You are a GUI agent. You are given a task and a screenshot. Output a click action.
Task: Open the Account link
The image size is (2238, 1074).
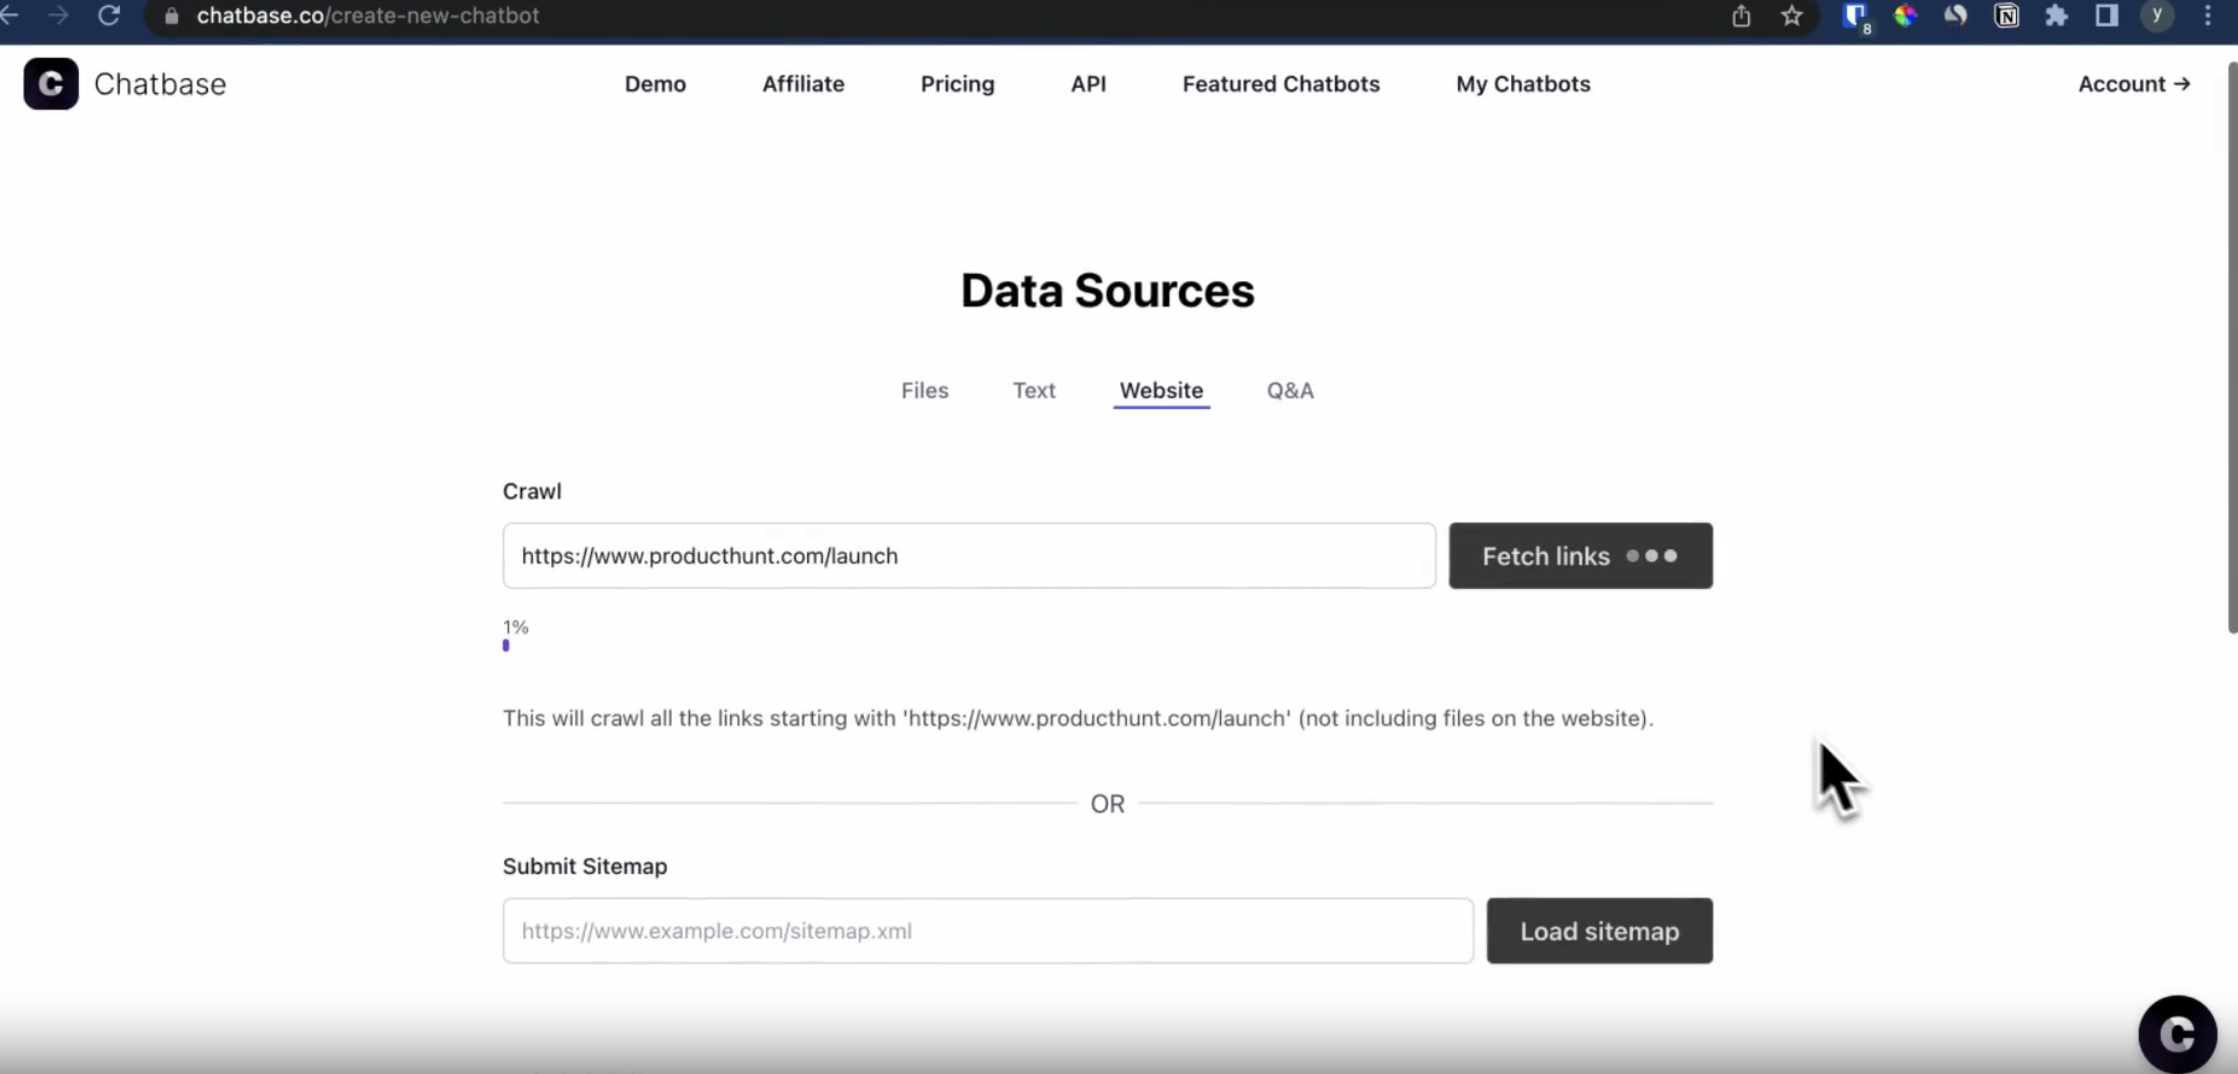pos(2134,84)
